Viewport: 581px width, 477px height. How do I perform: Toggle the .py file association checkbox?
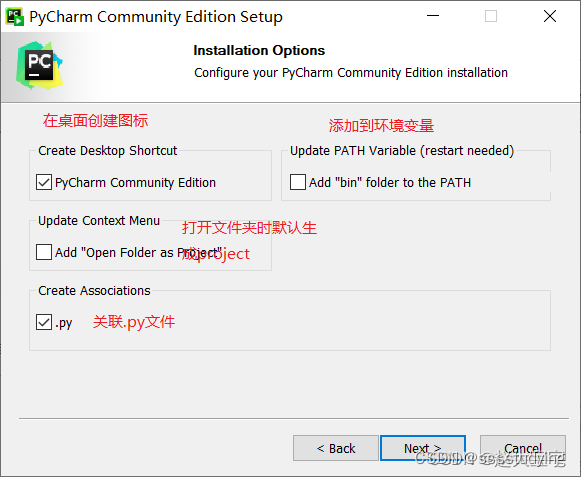point(44,322)
